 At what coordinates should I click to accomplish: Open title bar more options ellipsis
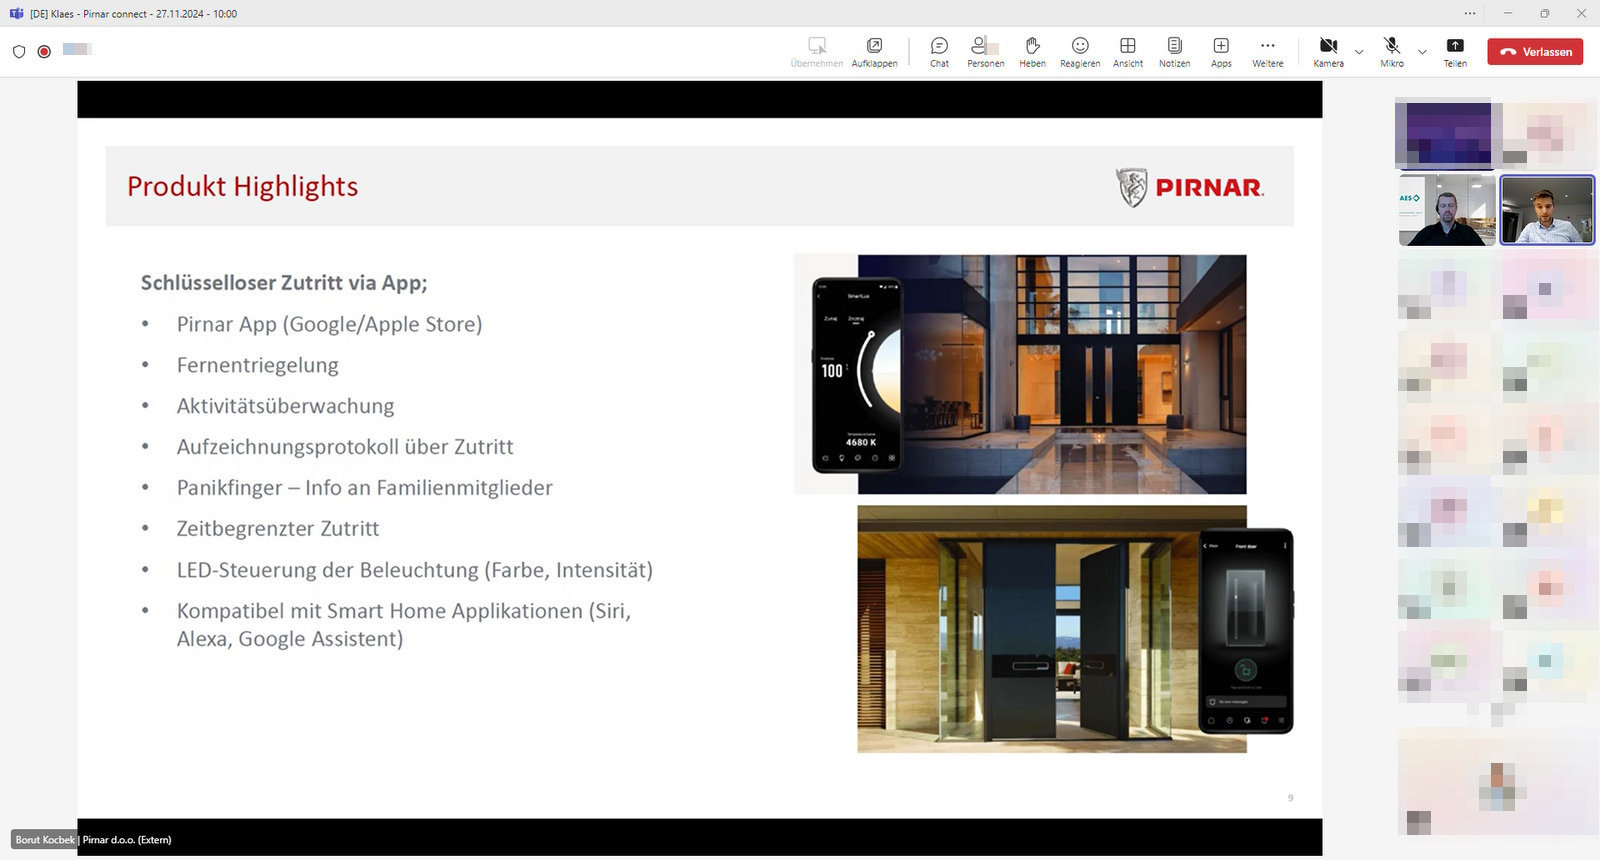point(1469,13)
